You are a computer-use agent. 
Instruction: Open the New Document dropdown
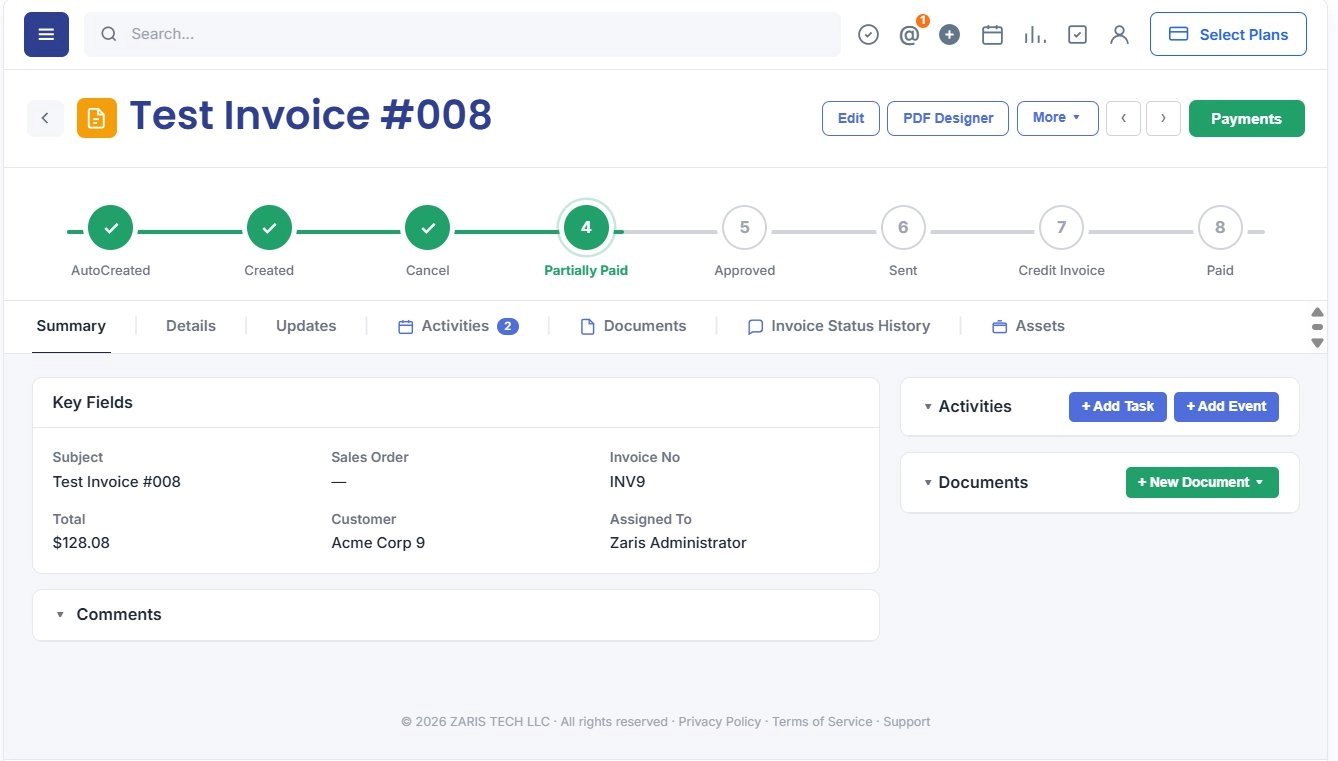click(1202, 482)
